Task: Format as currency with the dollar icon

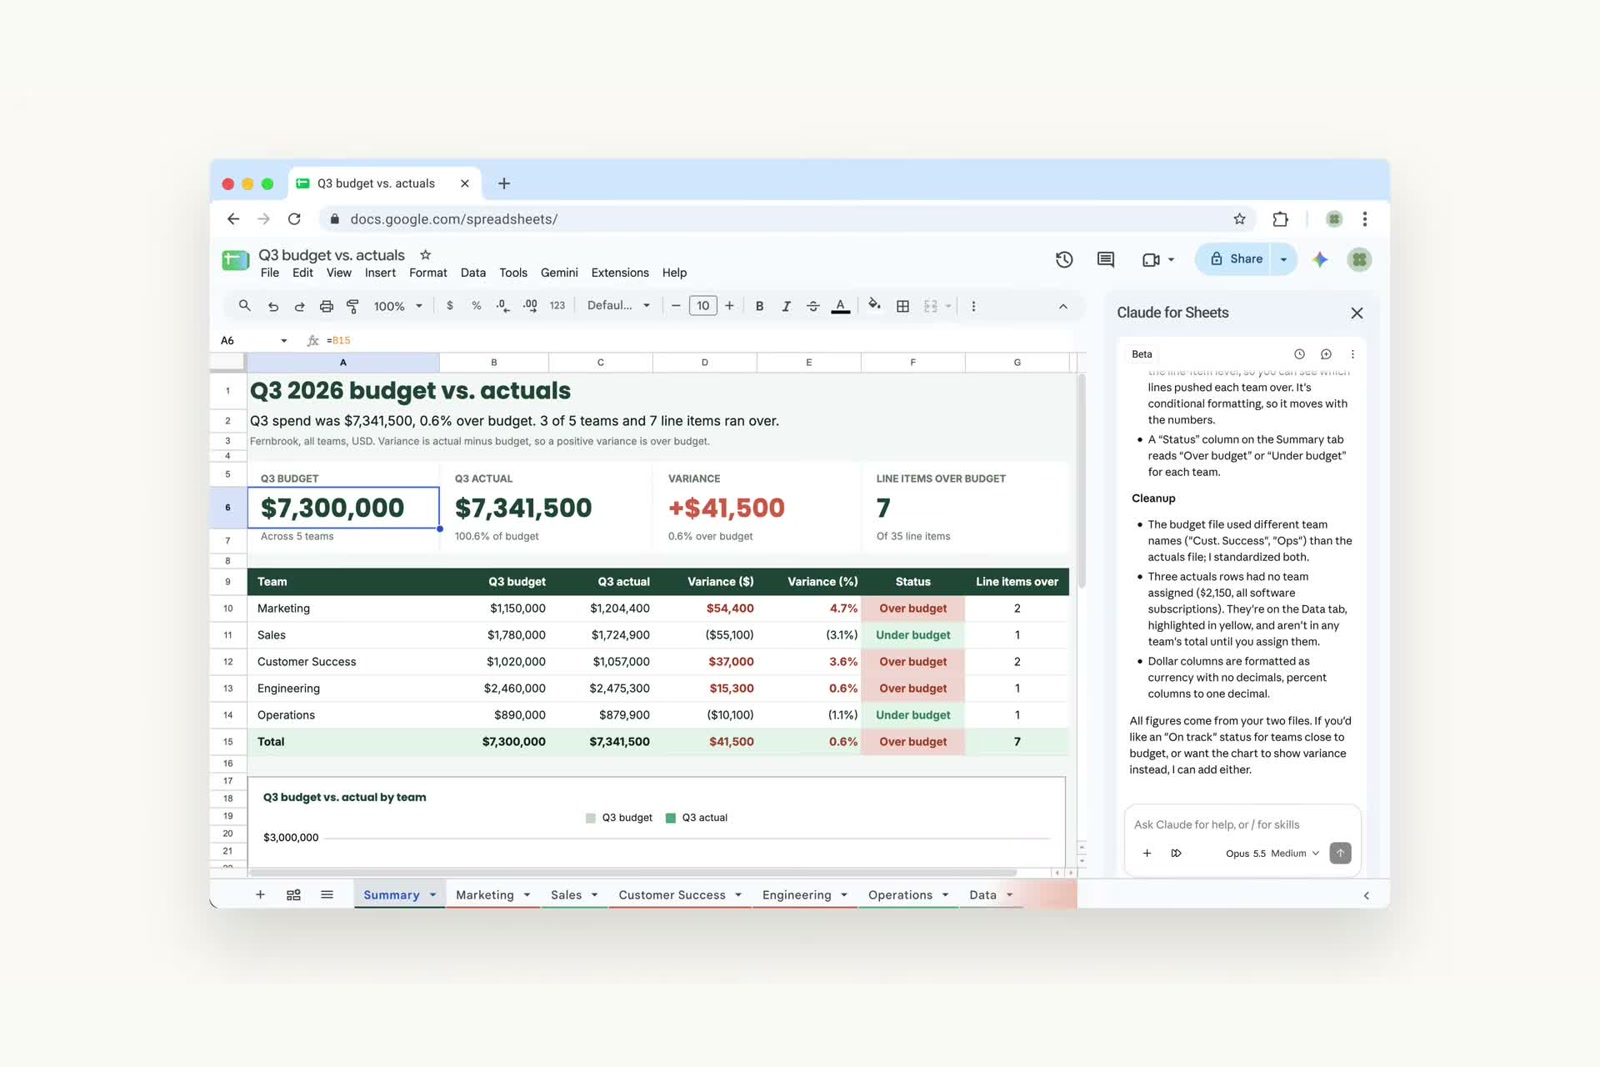Action: click(x=450, y=306)
